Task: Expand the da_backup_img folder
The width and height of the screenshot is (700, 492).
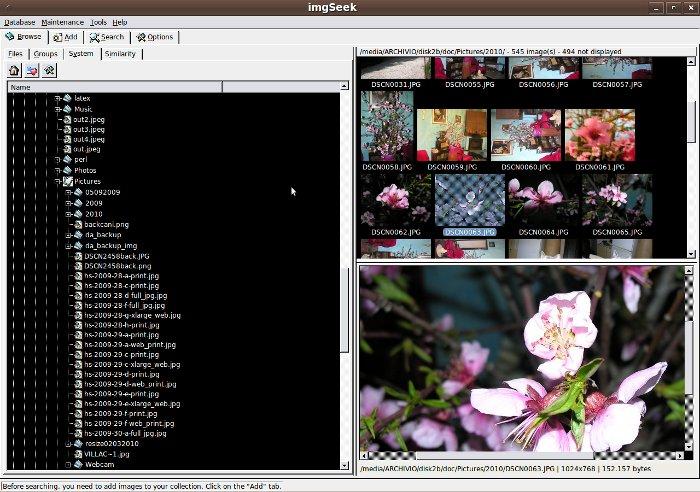Action: pyautogui.click(x=68, y=246)
